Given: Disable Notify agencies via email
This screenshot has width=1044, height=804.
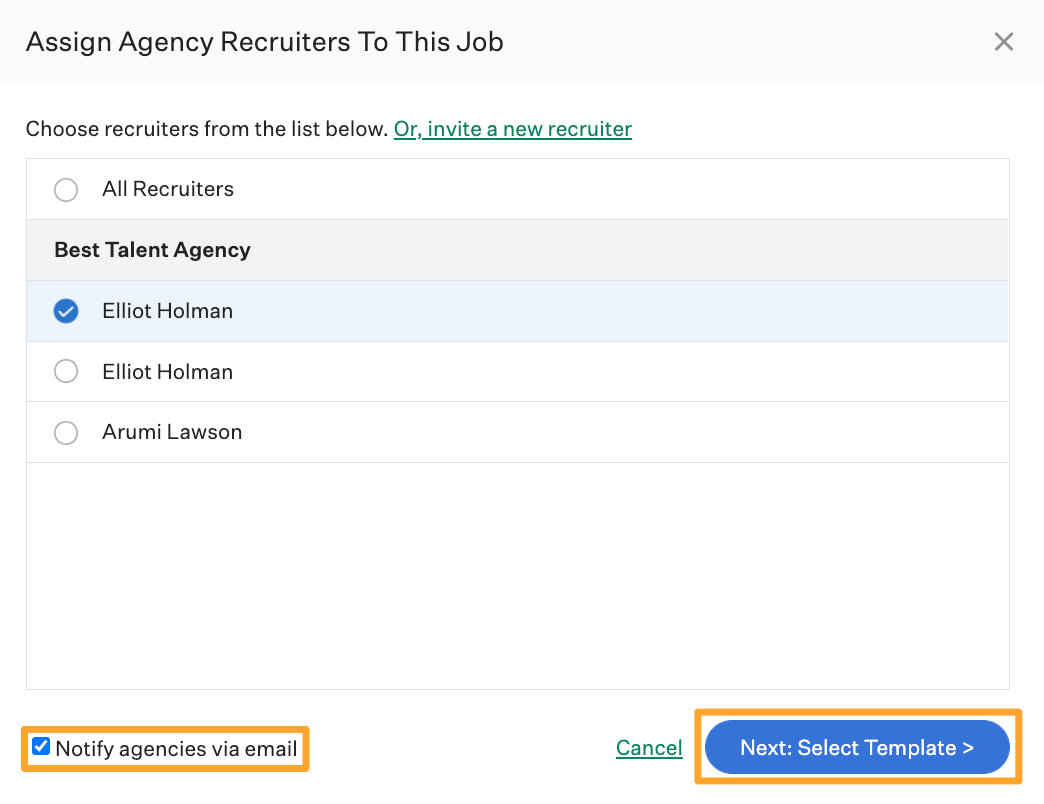Looking at the screenshot, I should pyautogui.click(x=40, y=746).
